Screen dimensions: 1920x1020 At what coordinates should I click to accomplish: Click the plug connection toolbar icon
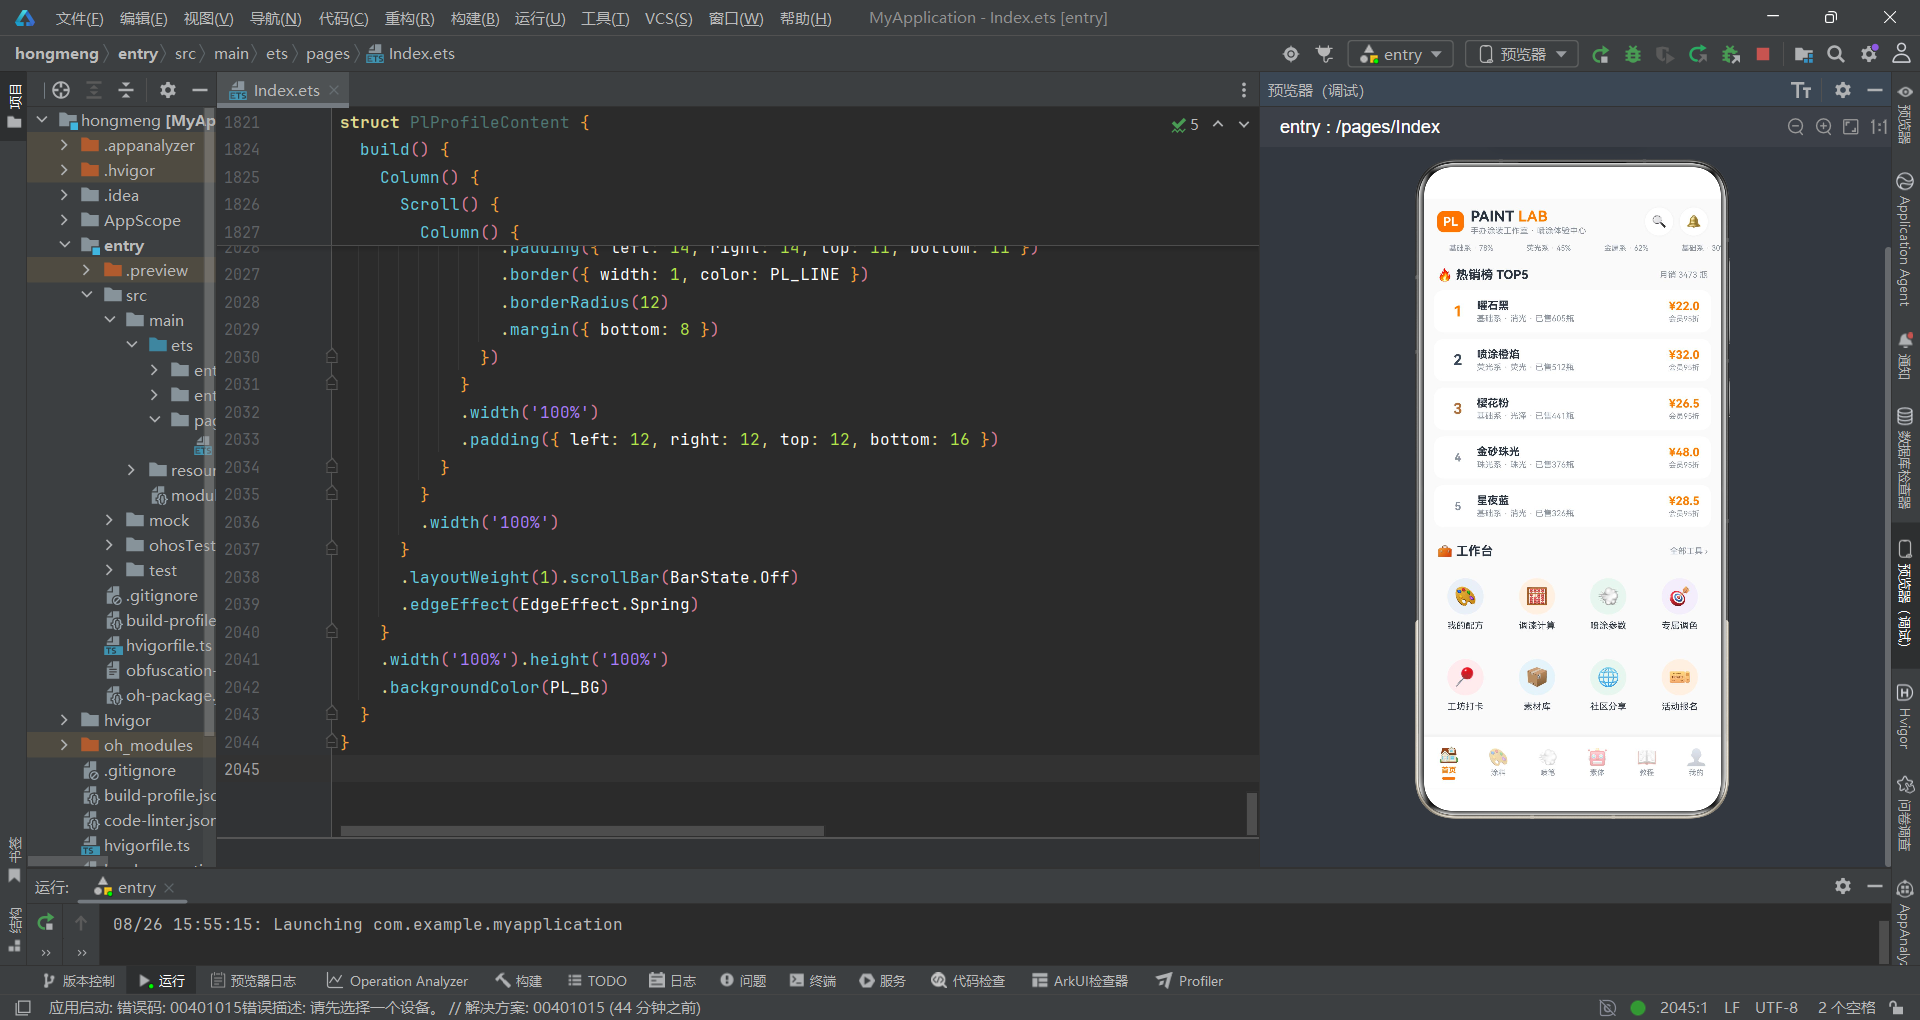1325,55
